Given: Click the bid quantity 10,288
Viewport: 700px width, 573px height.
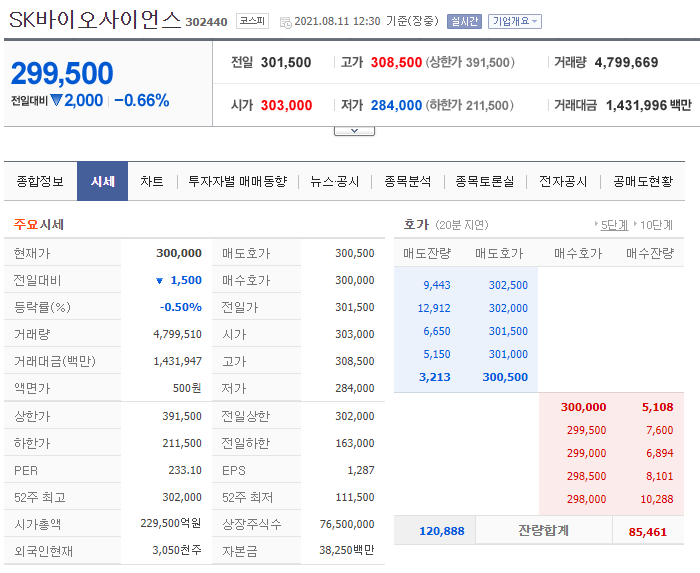Looking at the screenshot, I should (657, 499).
